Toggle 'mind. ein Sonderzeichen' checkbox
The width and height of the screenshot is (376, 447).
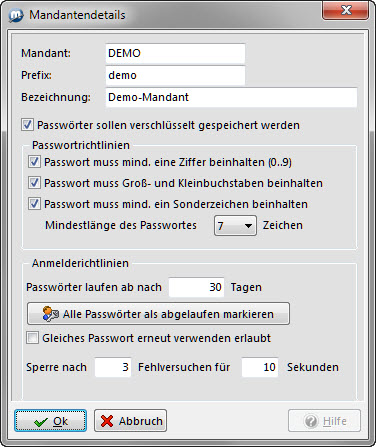pos(34,204)
